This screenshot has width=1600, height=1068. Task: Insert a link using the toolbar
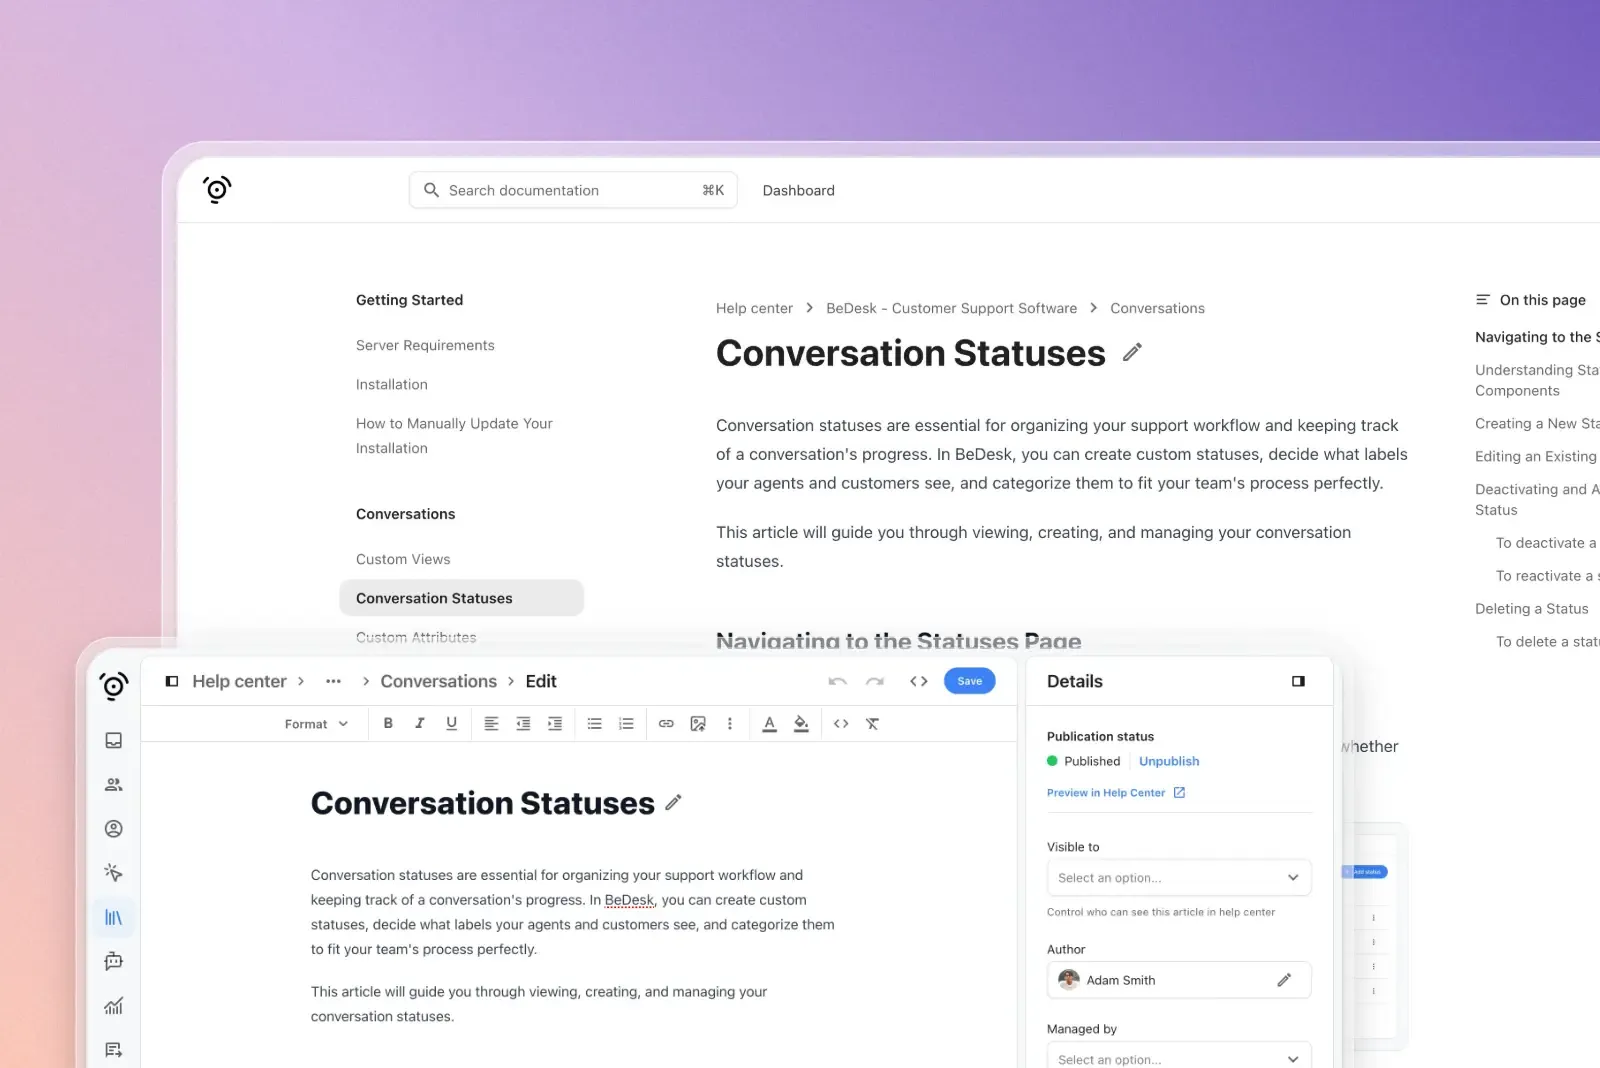[x=666, y=724]
